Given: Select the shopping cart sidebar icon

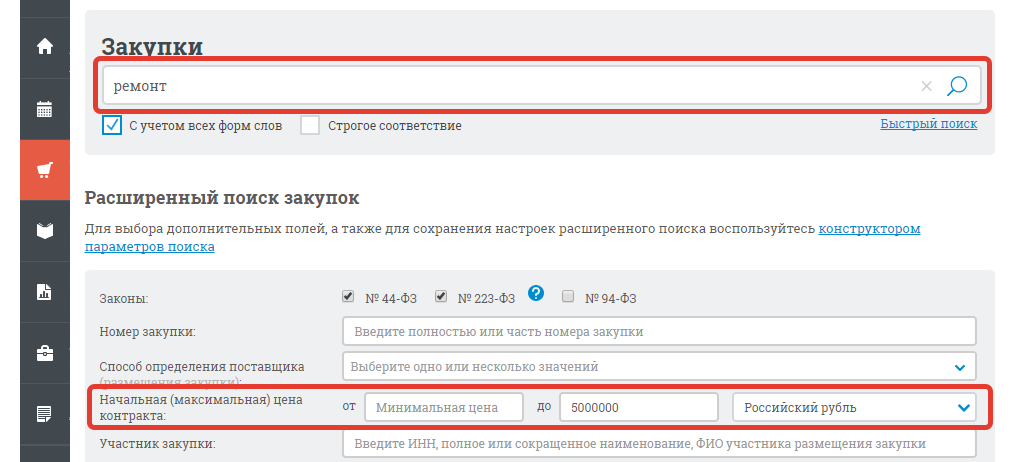Looking at the screenshot, I should 44,171.
